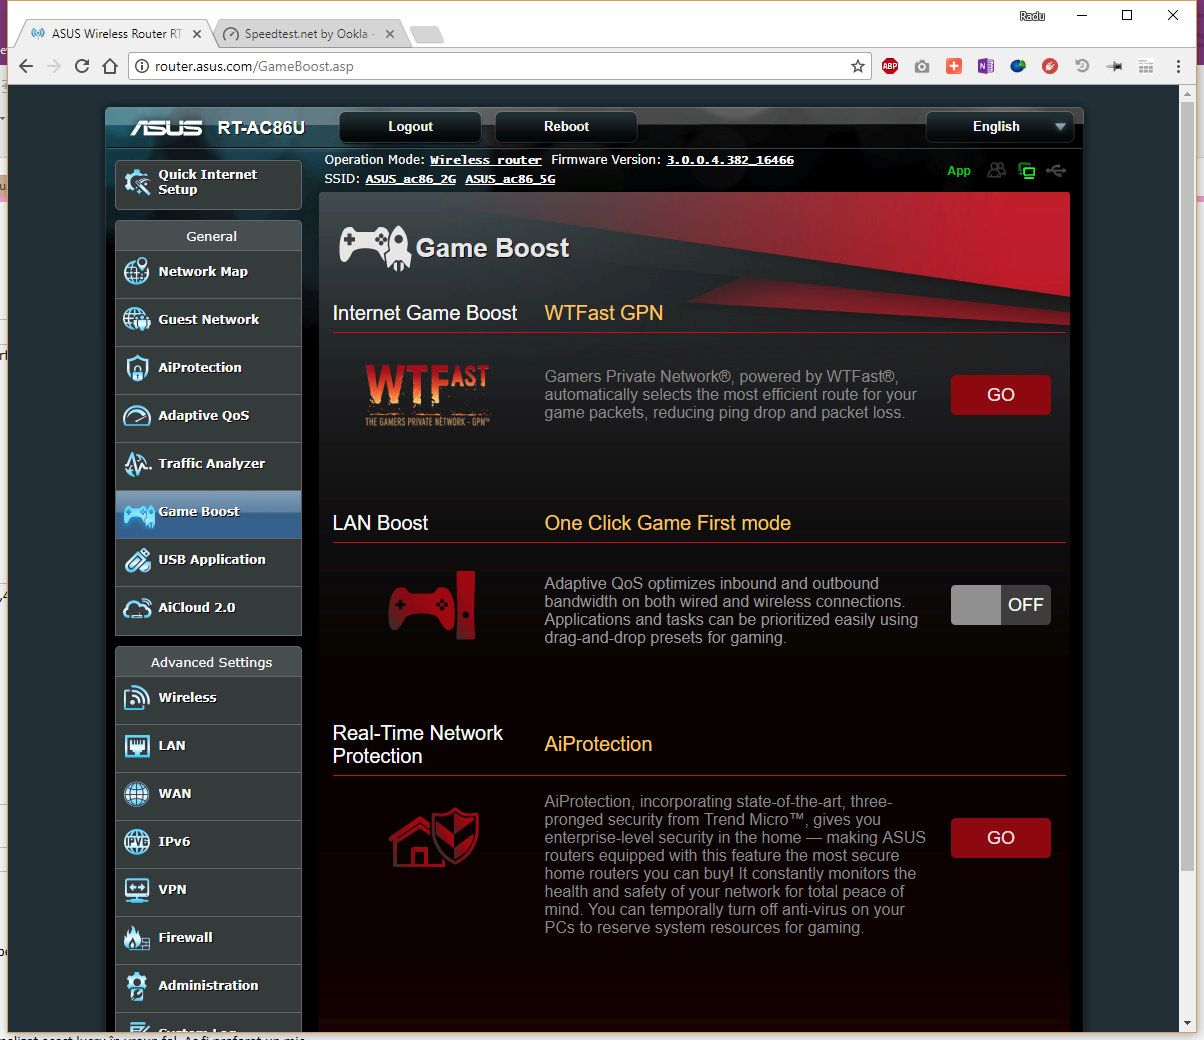The width and height of the screenshot is (1204, 1040).
Task: Open the English language dropdown
Action: [1000, 127]
